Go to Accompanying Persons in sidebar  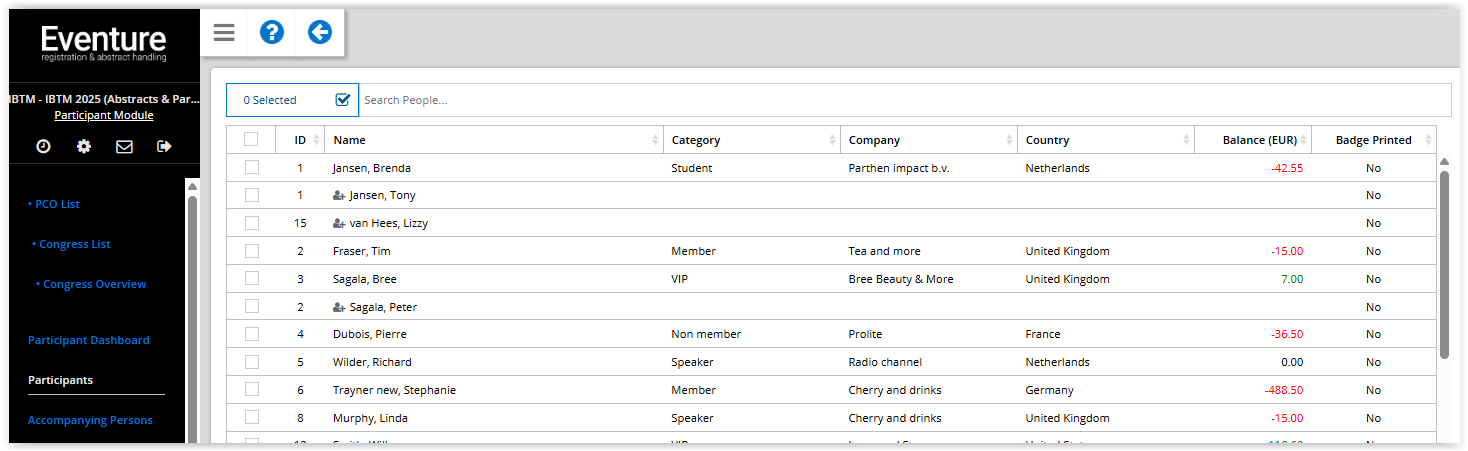90,420
